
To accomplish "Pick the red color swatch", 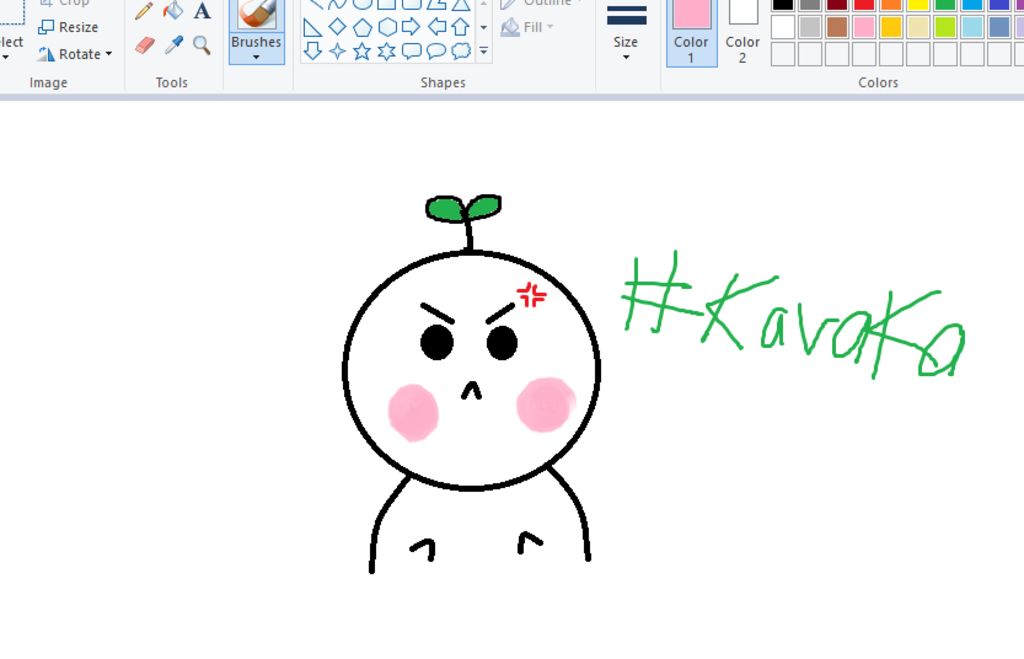I will coord(864,5).
